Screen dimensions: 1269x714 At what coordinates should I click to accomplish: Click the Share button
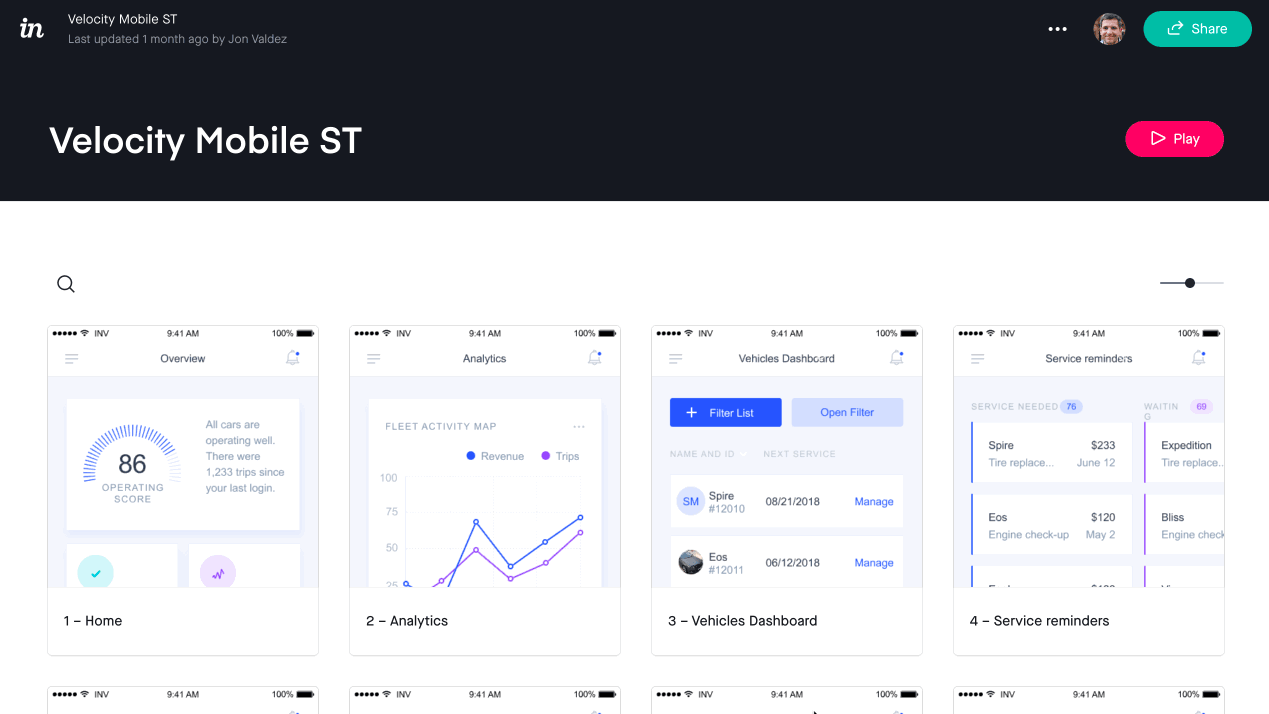(1197, 29)
